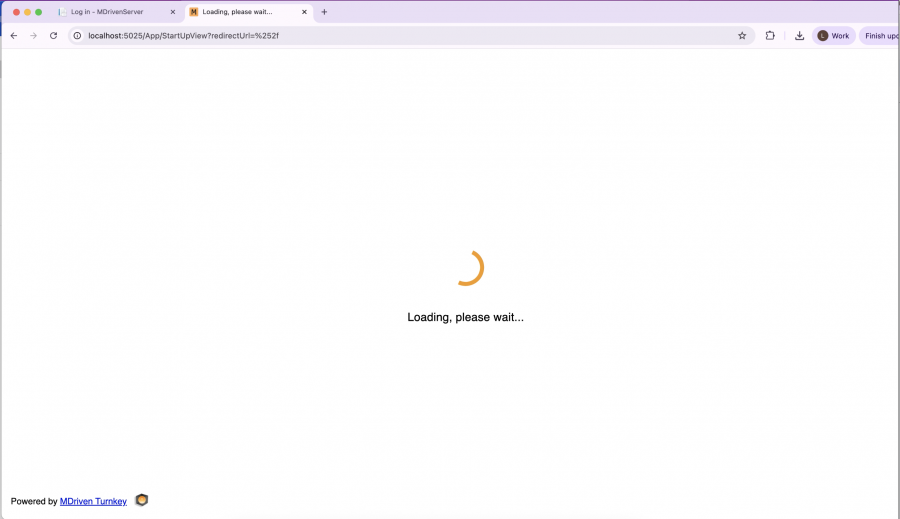Image resolution: width=900 pixels, height=519 pixels.
Task: Close the Loading, please wait tab
Action: pos(304,11)
